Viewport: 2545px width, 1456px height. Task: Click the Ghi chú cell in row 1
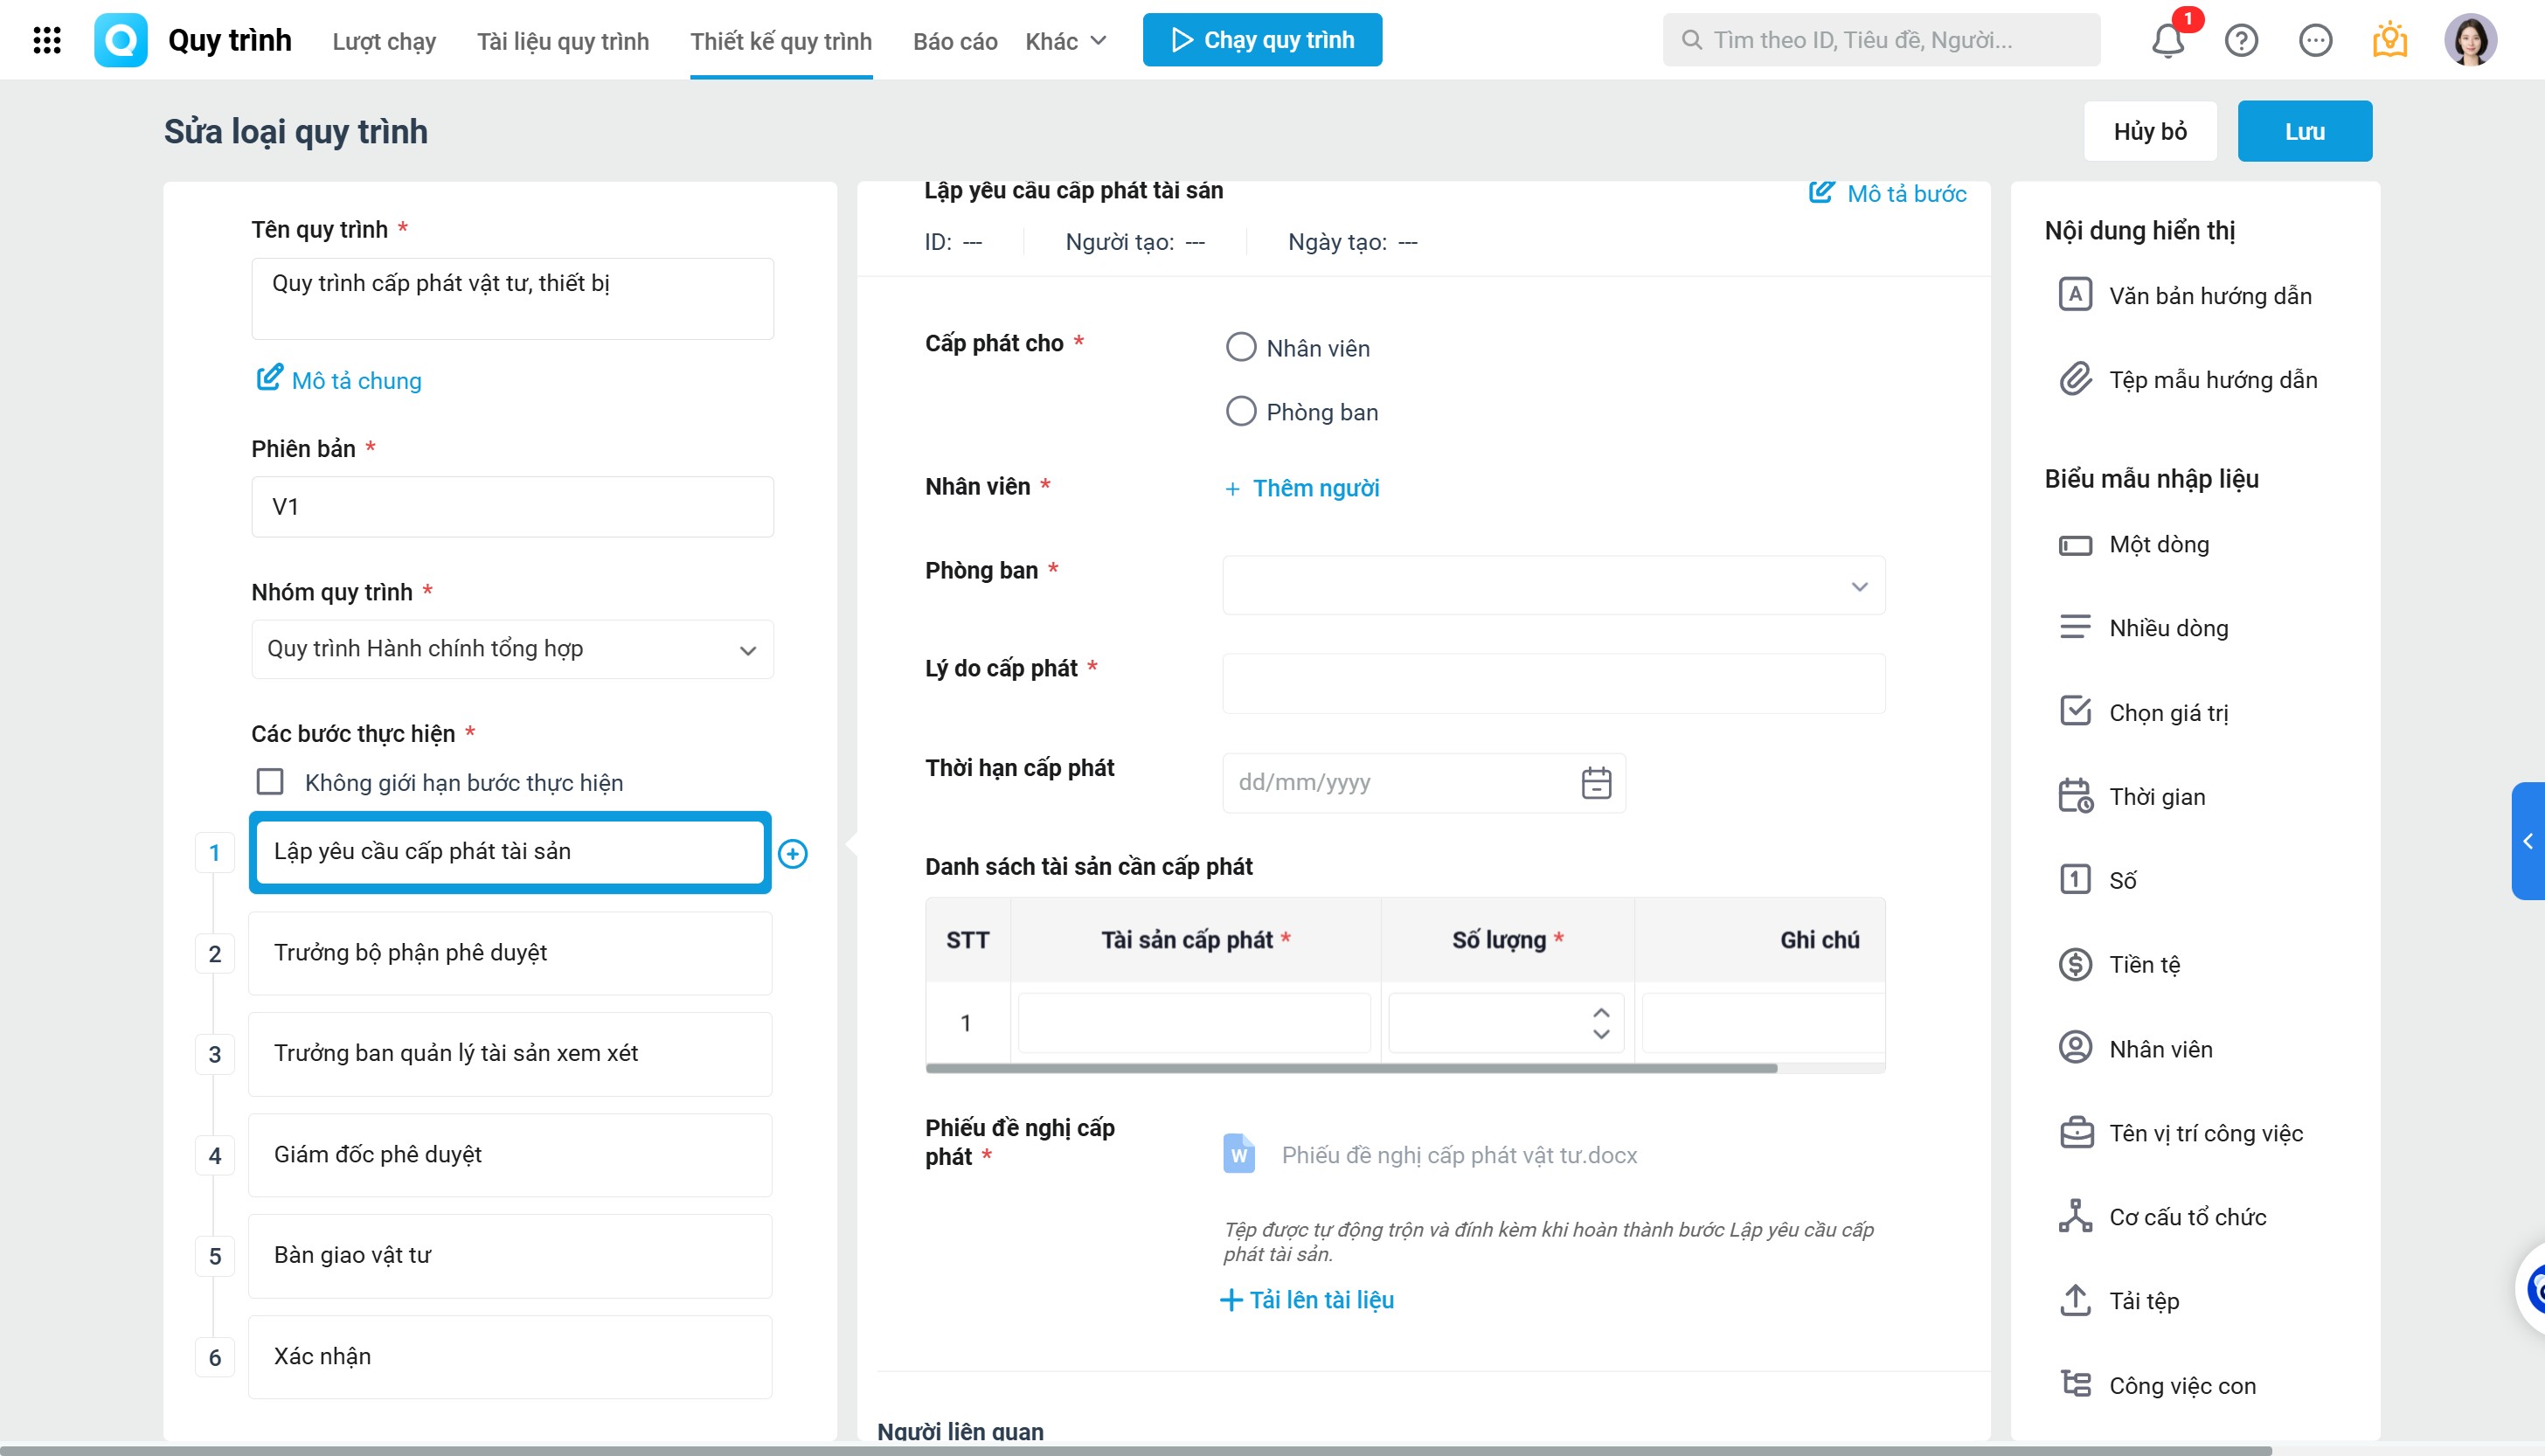click(1763, 1022)
